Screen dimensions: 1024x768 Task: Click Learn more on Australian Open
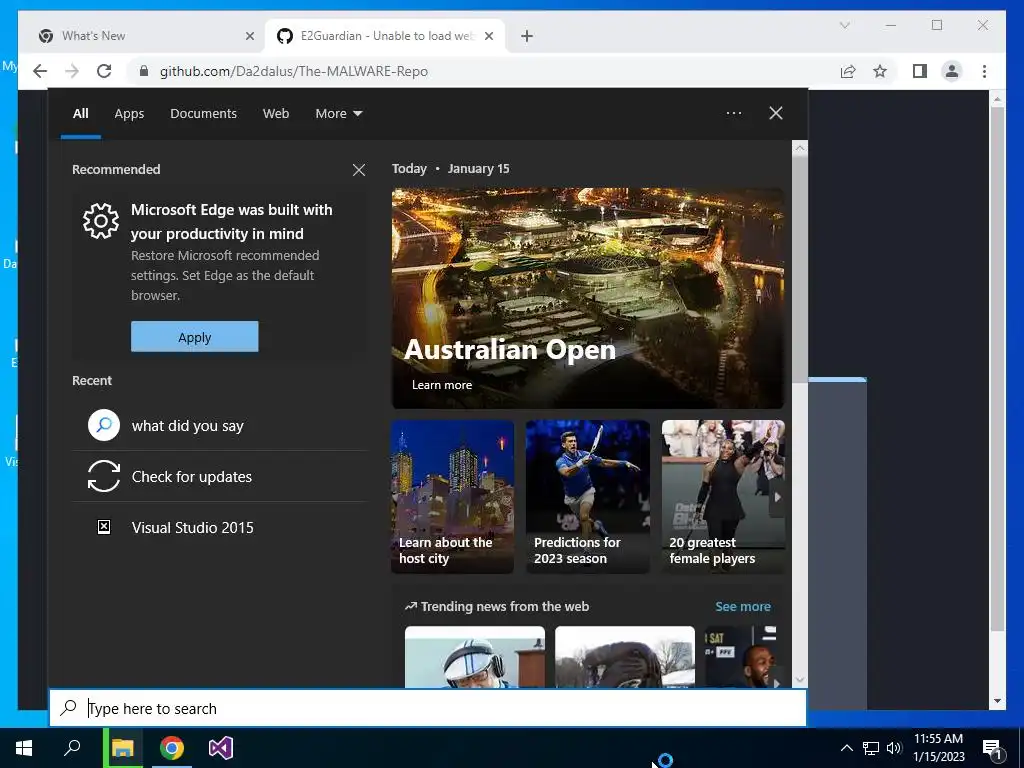pos(442,385)
